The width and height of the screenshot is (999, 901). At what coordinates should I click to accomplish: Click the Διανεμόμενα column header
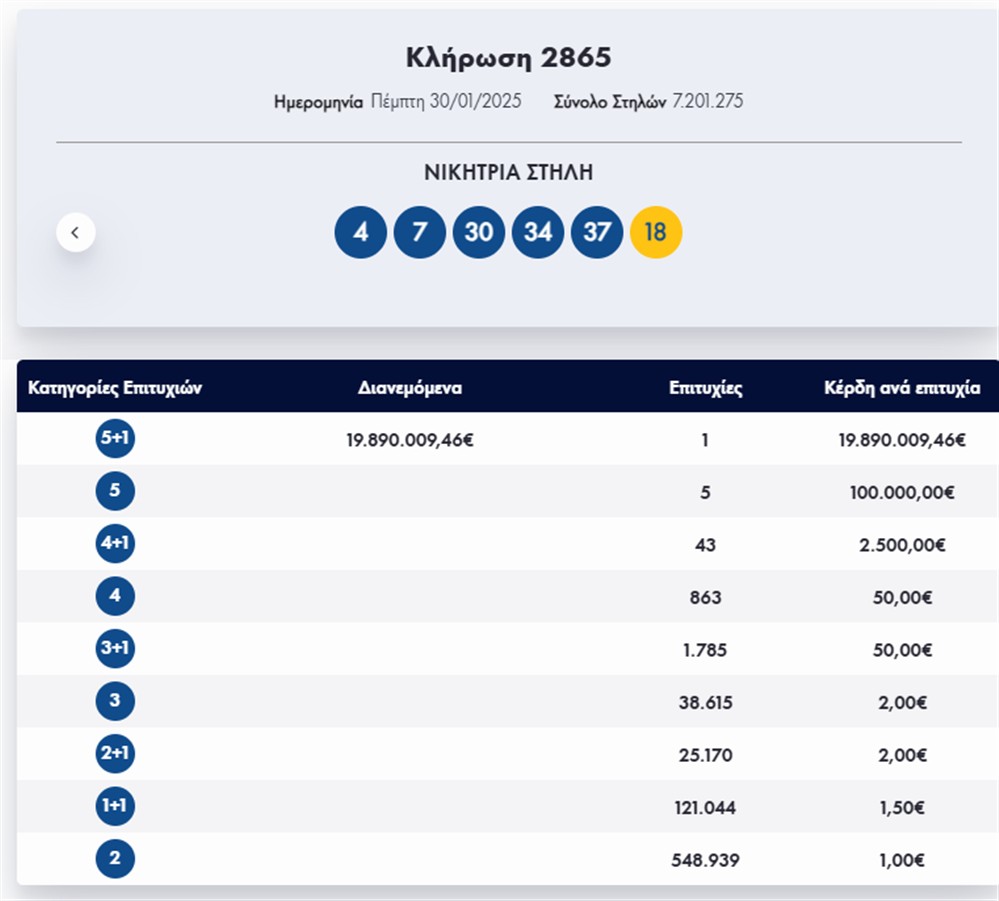click(x=410, y=388)
